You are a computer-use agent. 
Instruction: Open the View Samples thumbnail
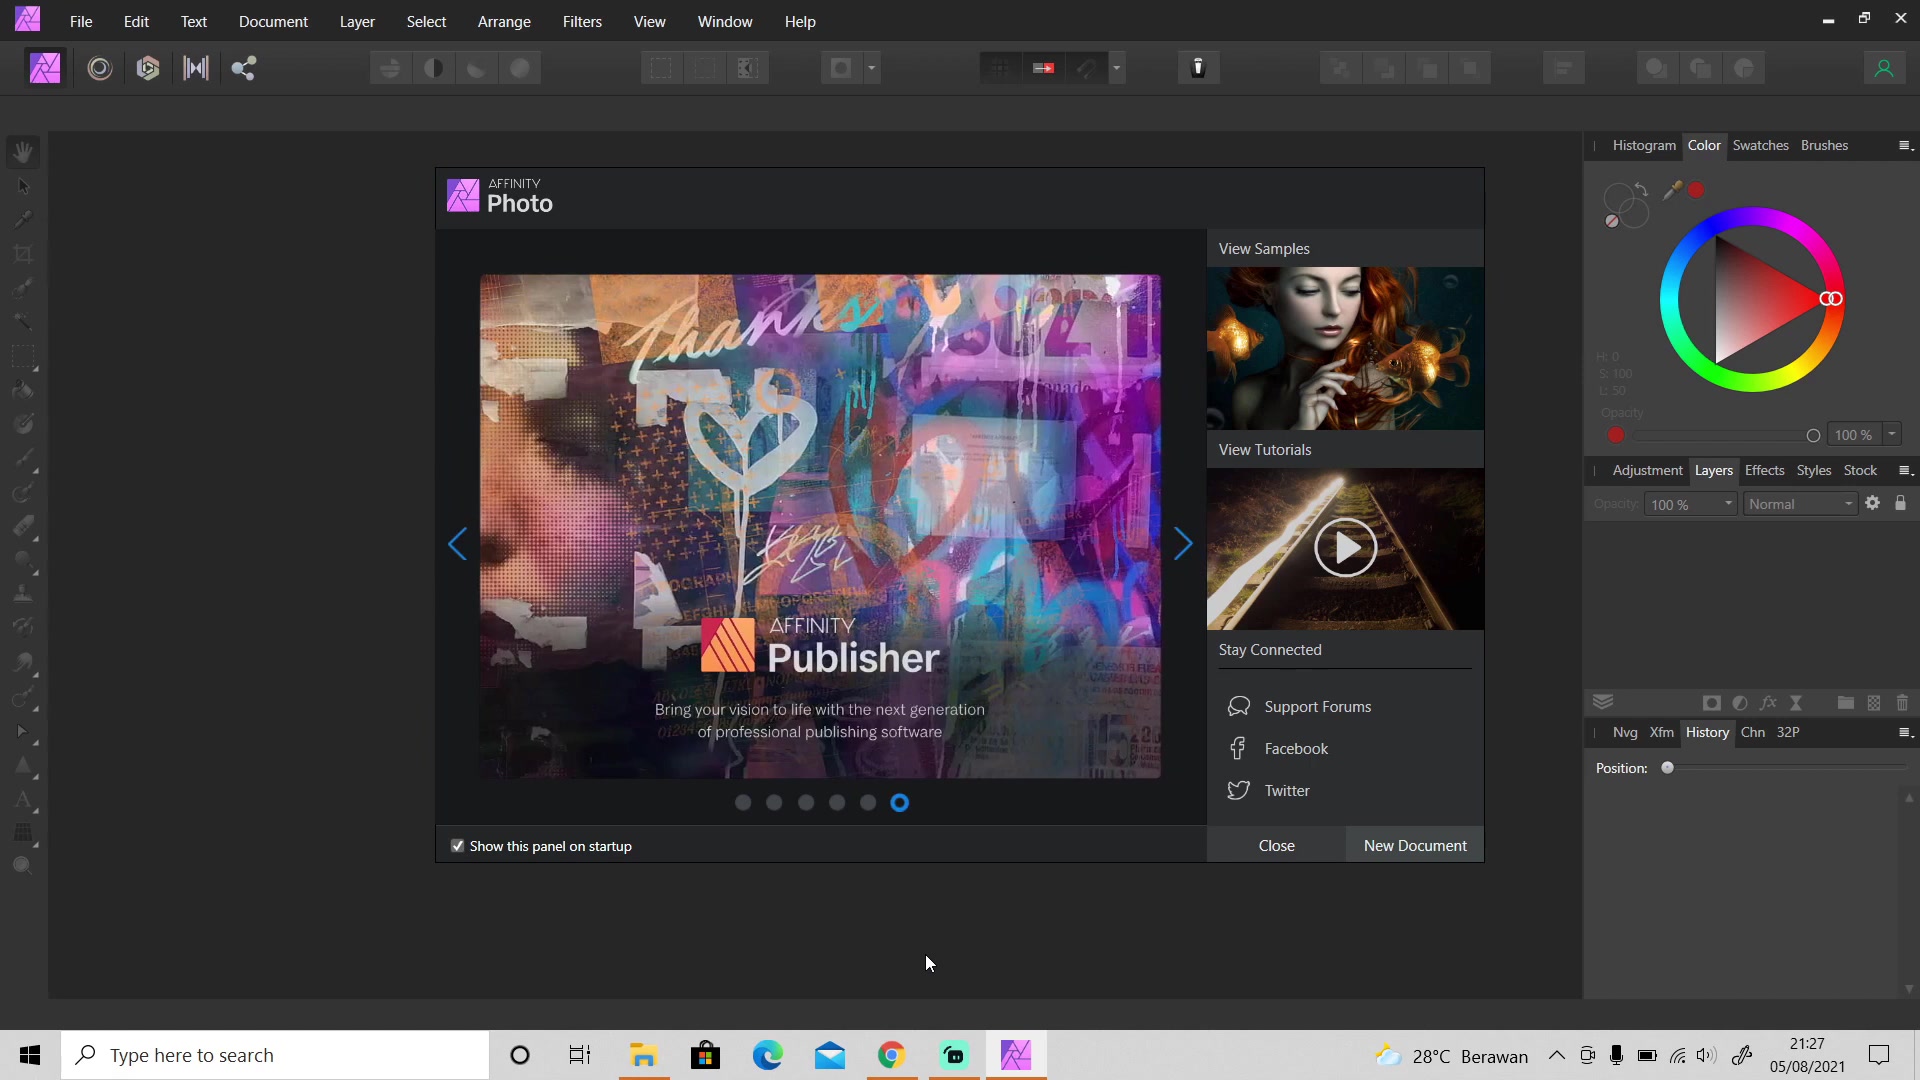click(x=1345, y=348)
